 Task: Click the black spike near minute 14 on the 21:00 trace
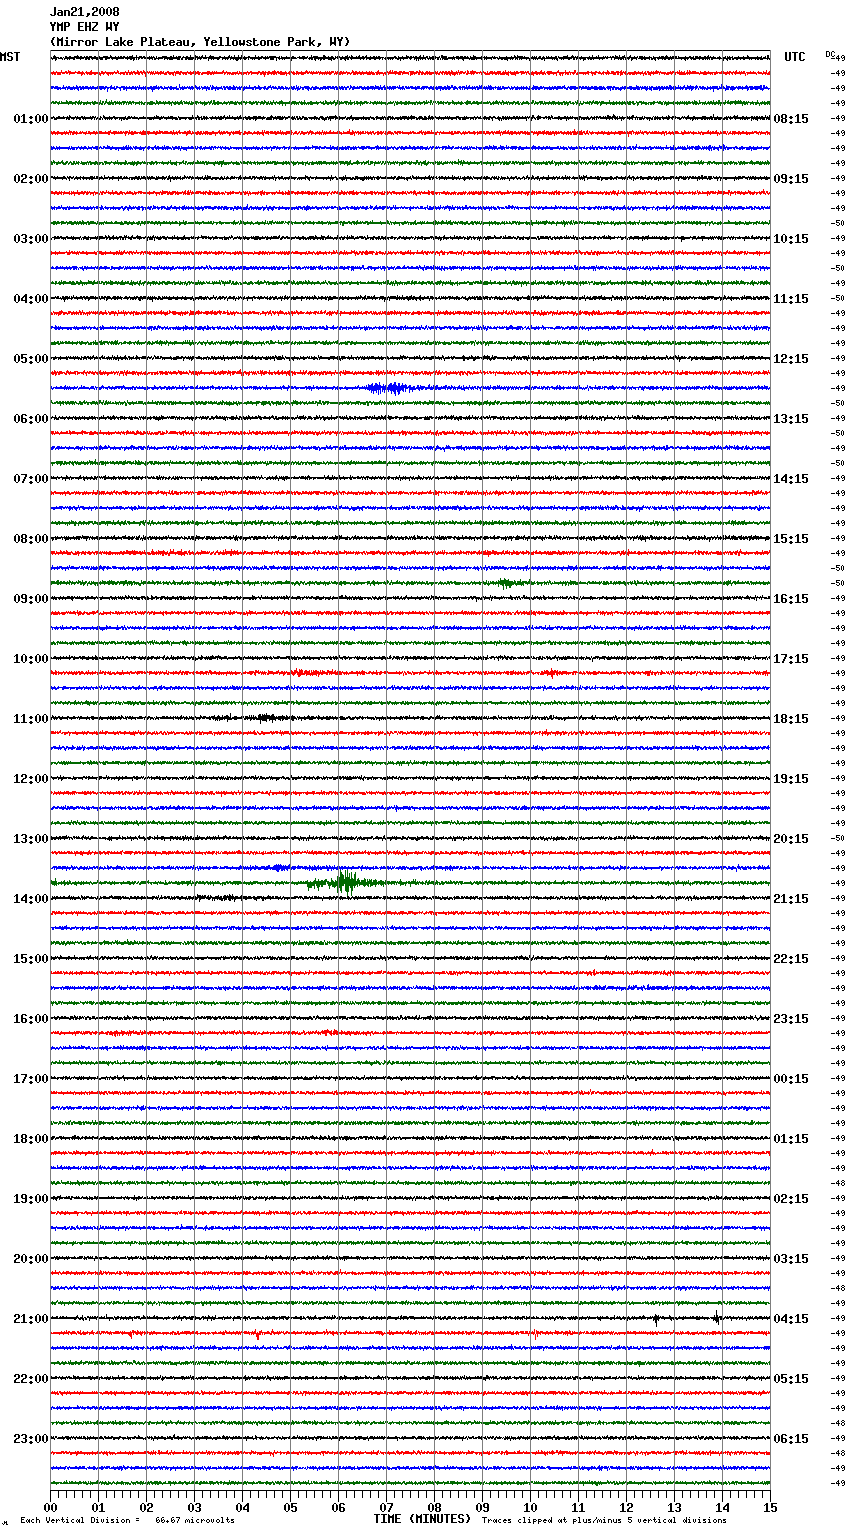point(717,1318)
